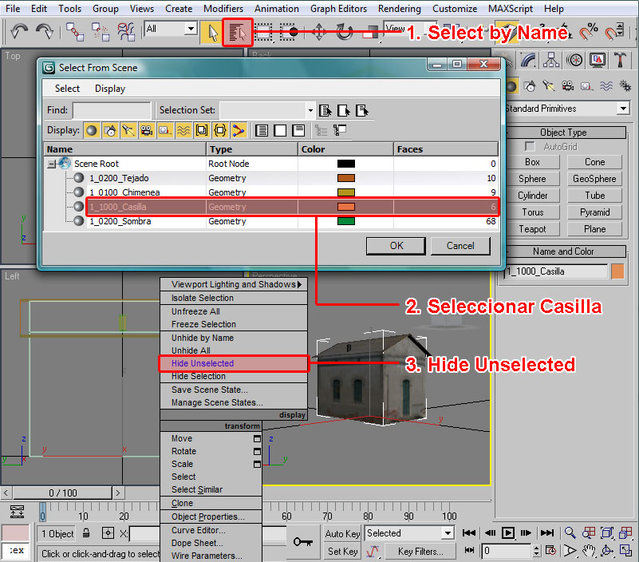Click the Teapot object type button

532,228
